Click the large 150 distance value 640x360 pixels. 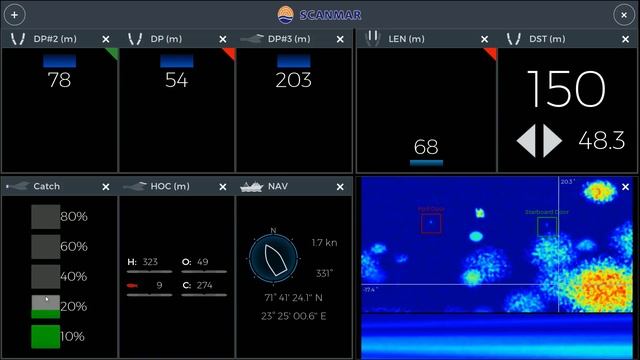click(567, 89)
